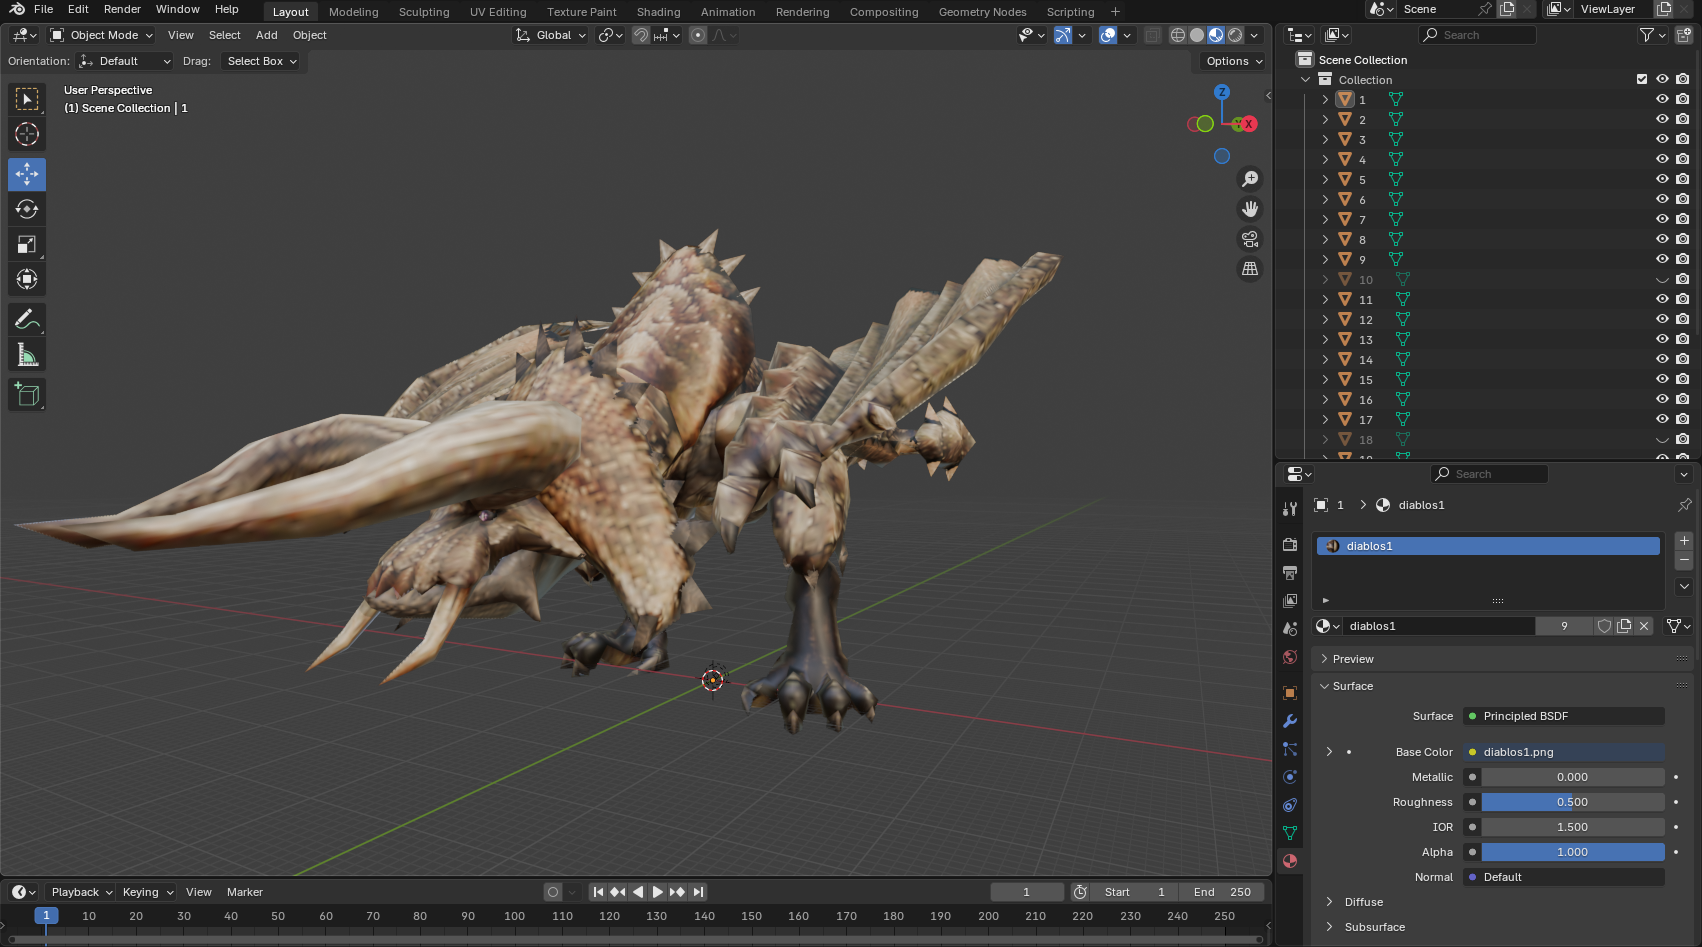This screenshot has height=947, width=1702.
Task: Click the Roughness slider
Action: [1572, 802]
